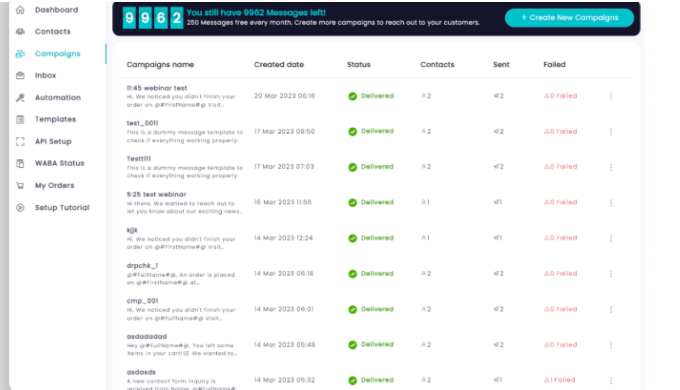This screenshot has width=680, height=390.
Task: Click the My Orders cart icon
Action: (20, 186)
